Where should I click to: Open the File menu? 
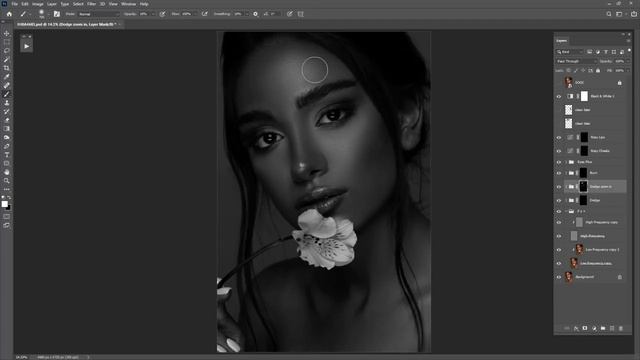pos(14,4)
